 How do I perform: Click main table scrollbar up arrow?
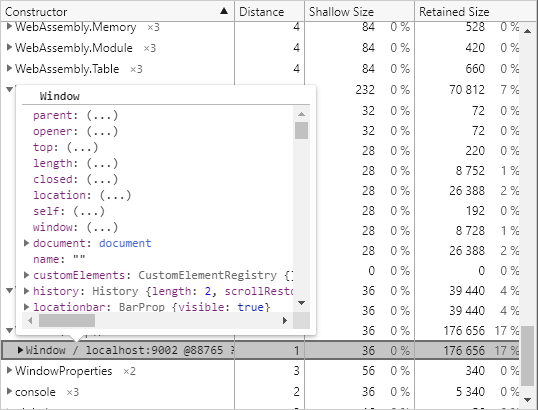point(527,31)
